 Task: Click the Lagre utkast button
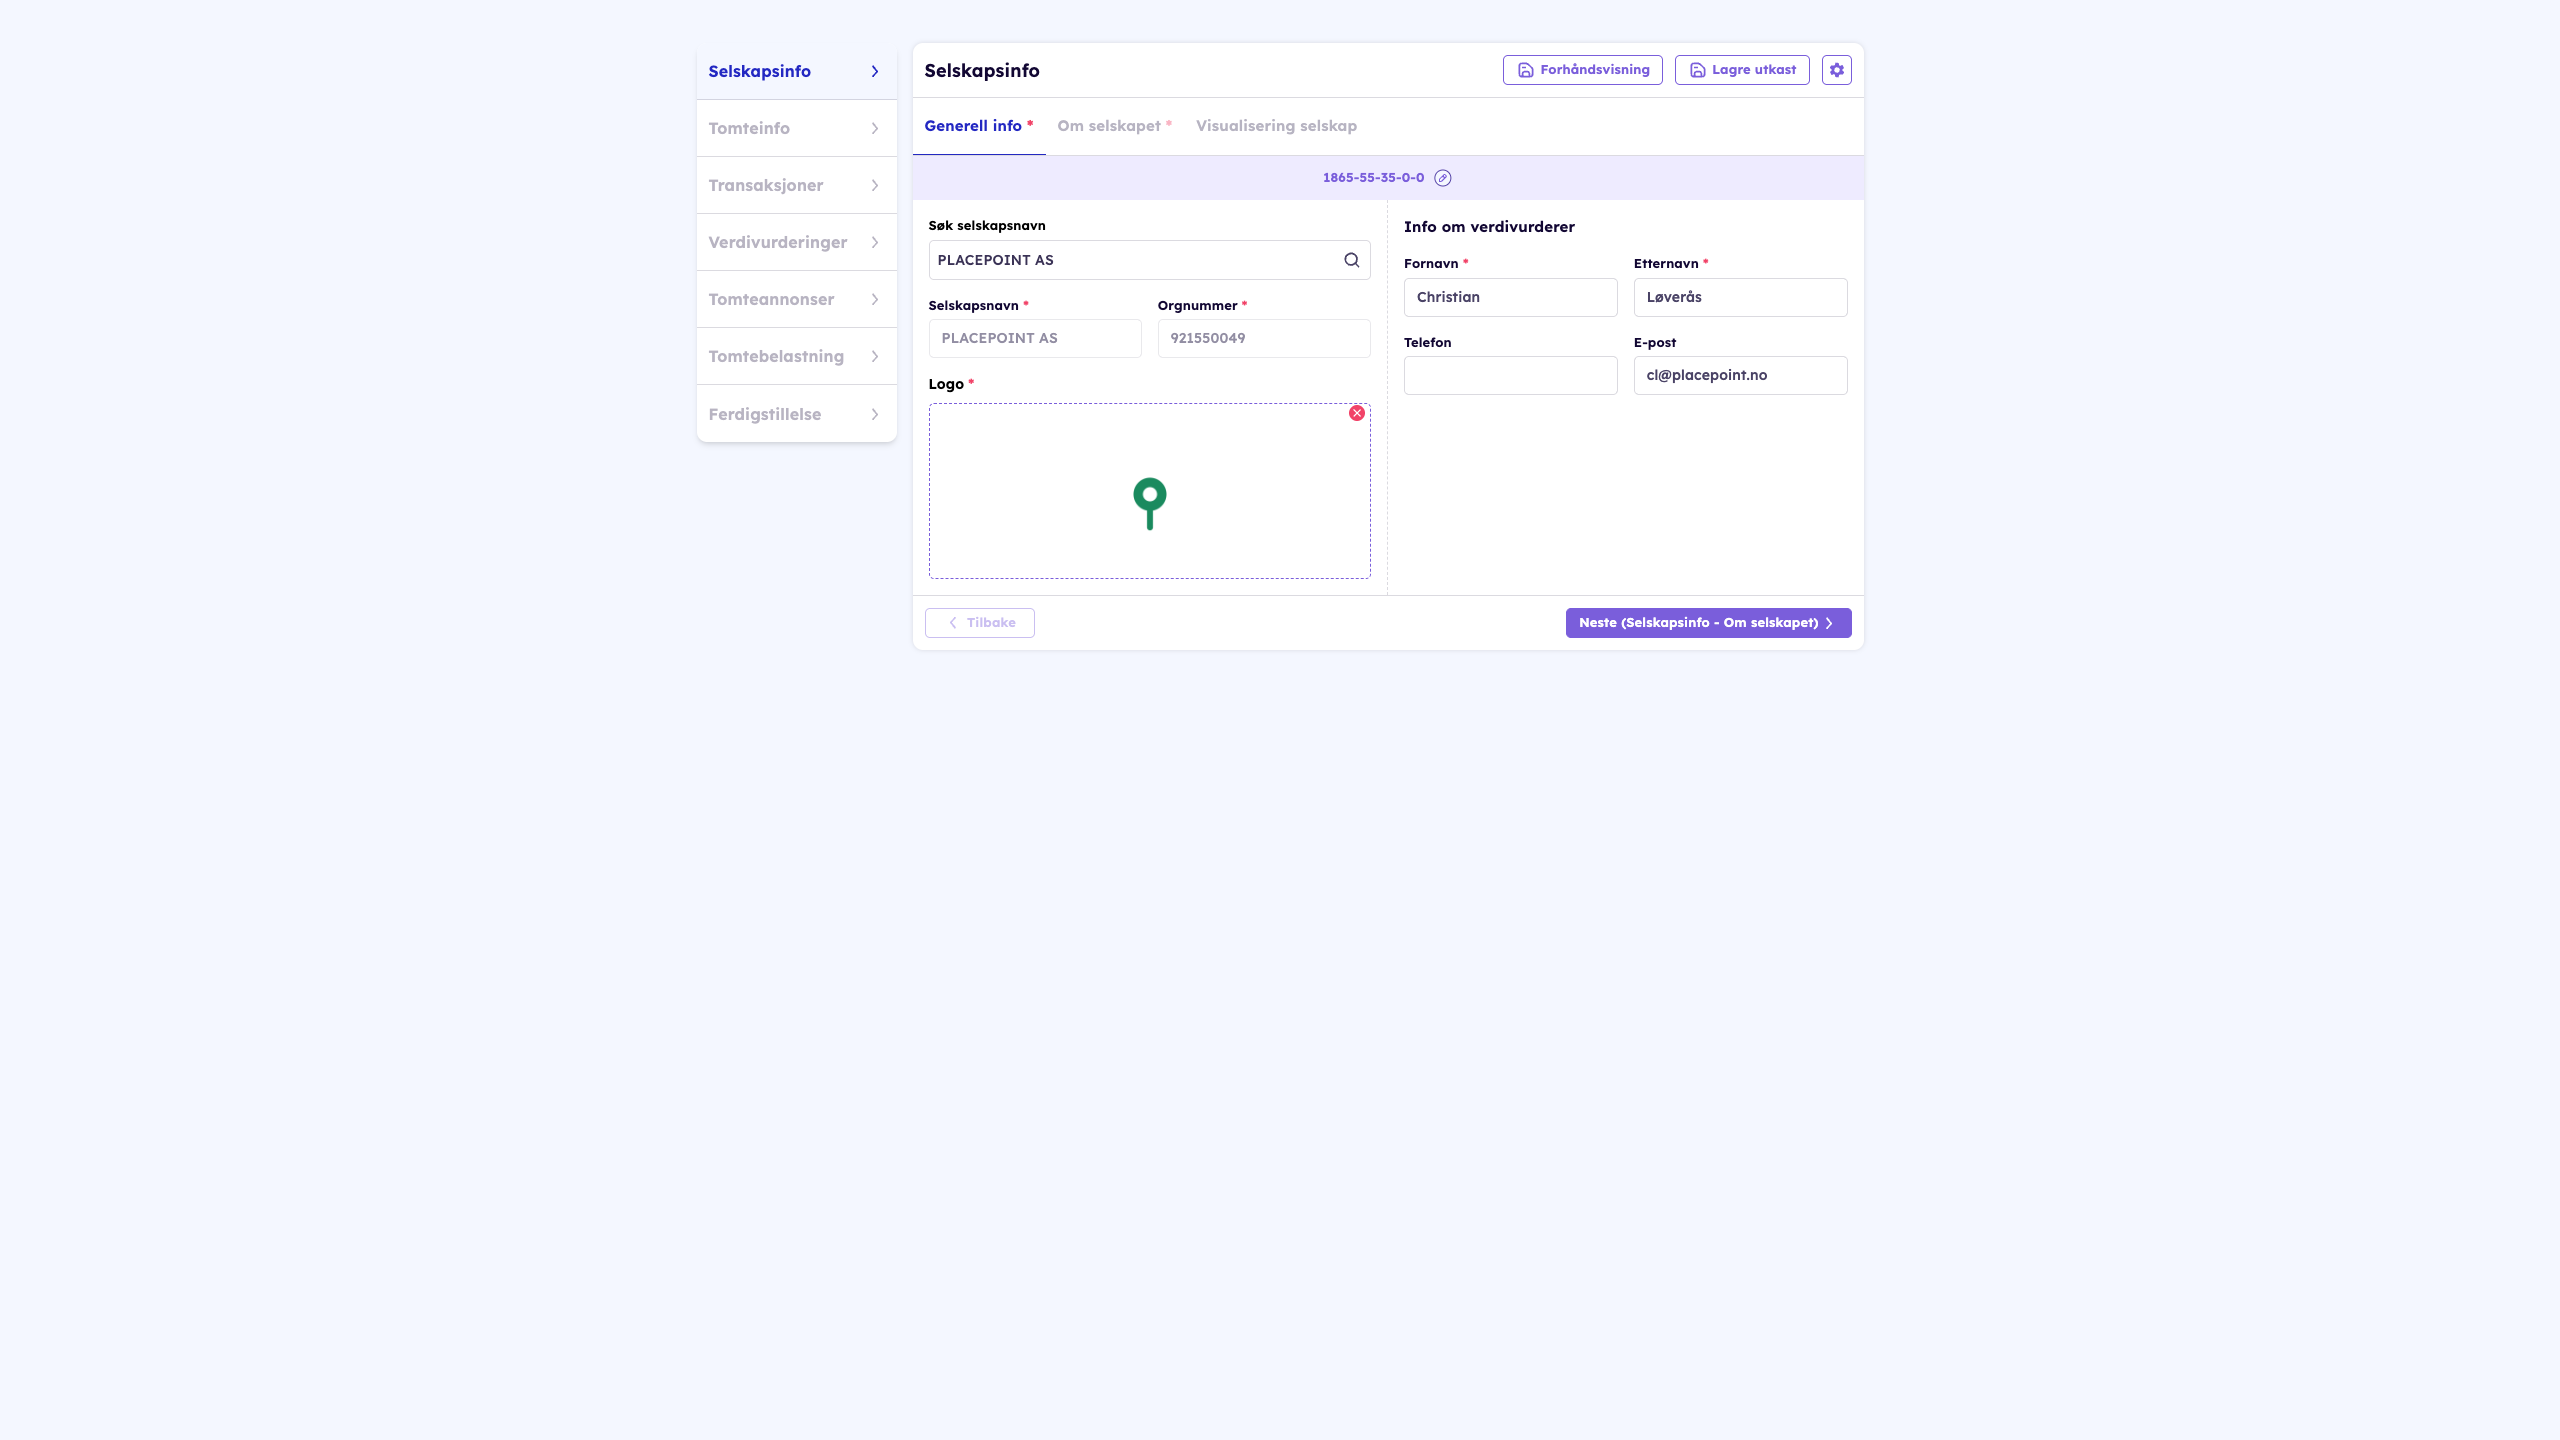tap(1742, 70)
